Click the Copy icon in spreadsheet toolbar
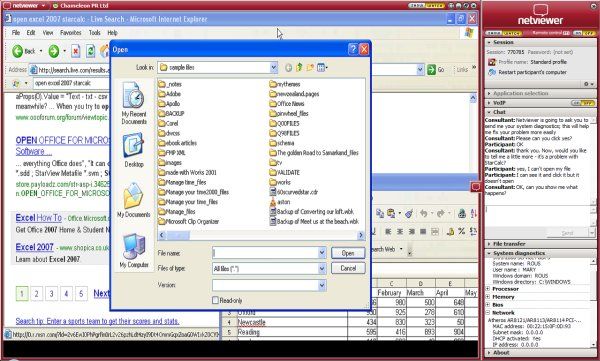This screenshot has width=600, height=361. pos(380,214)
